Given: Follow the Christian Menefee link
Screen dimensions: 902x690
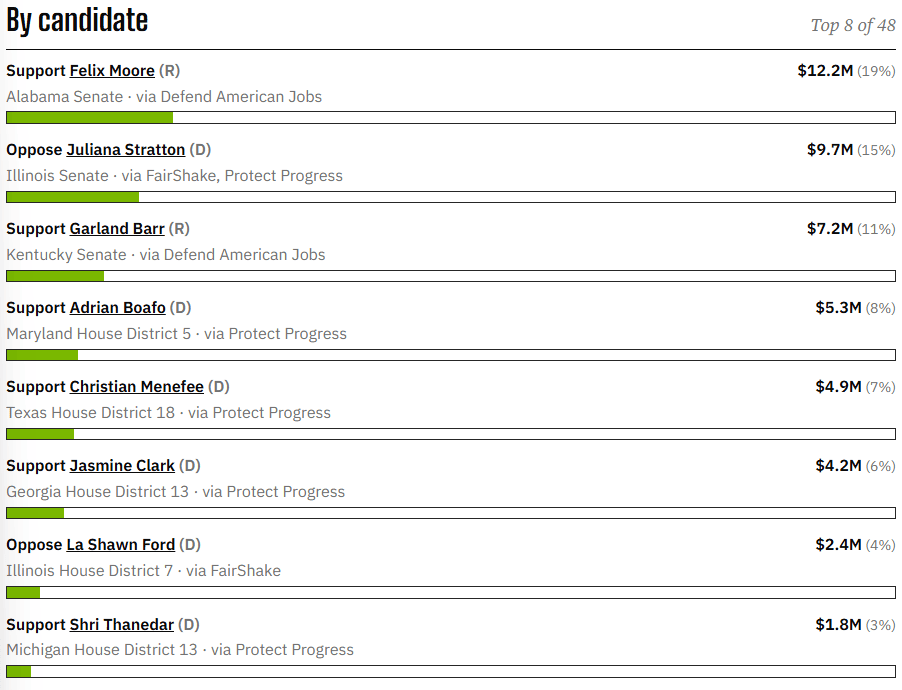Looking at the screenshot, I should click(136, 387).
